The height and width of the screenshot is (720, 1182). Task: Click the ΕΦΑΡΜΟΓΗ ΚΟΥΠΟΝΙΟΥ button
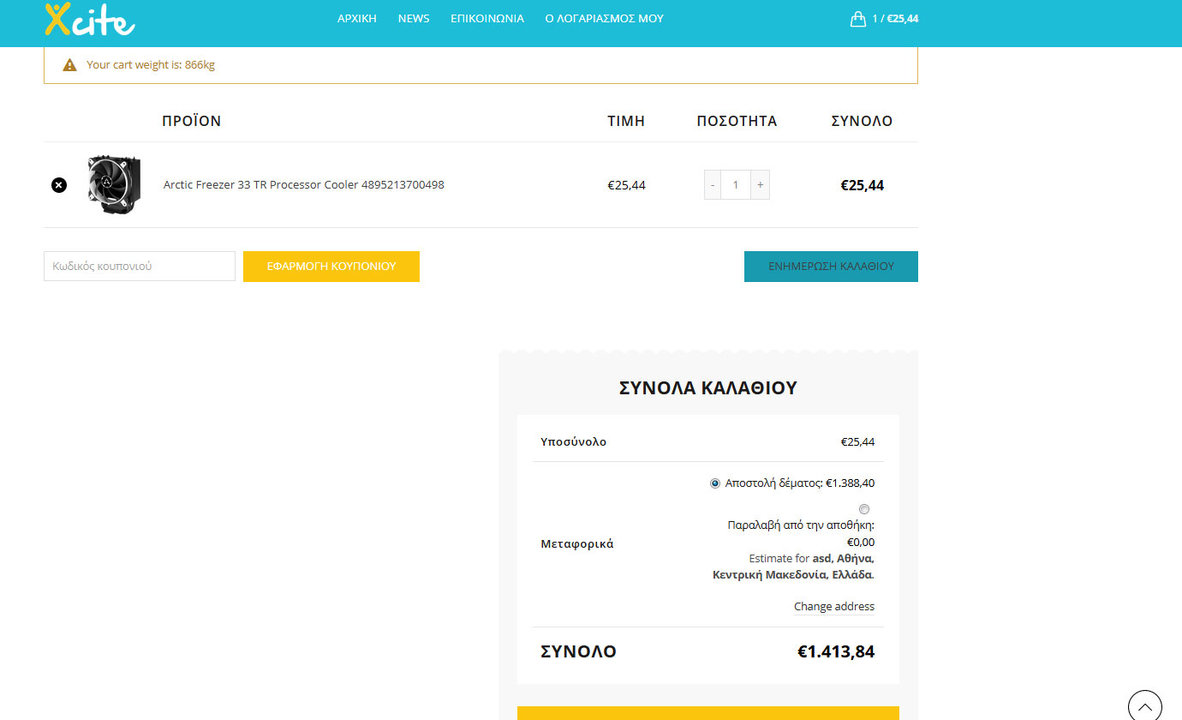[331, 266]
